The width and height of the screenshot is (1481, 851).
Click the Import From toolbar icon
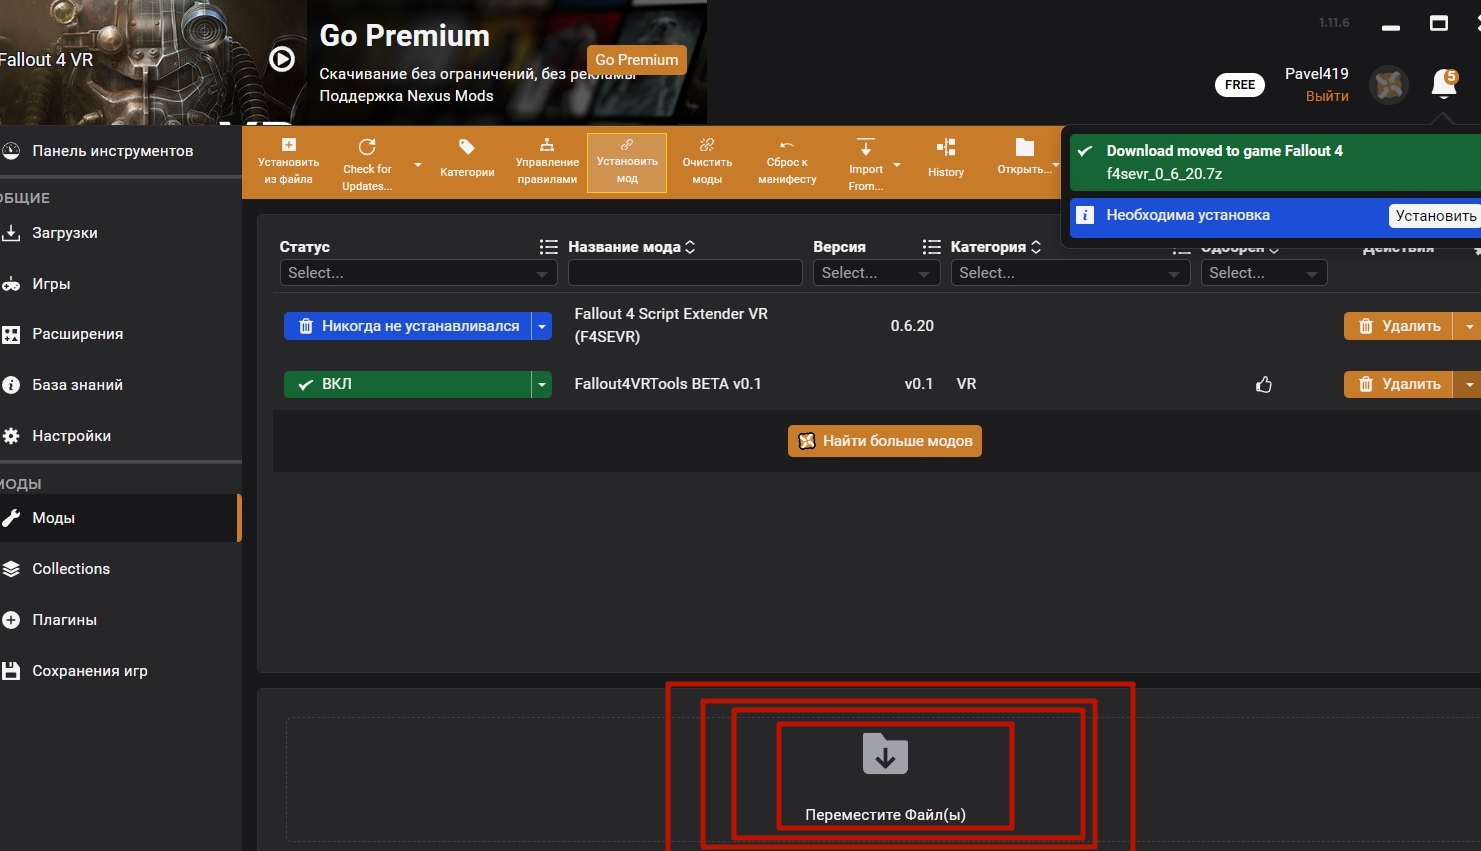point(866,163)
